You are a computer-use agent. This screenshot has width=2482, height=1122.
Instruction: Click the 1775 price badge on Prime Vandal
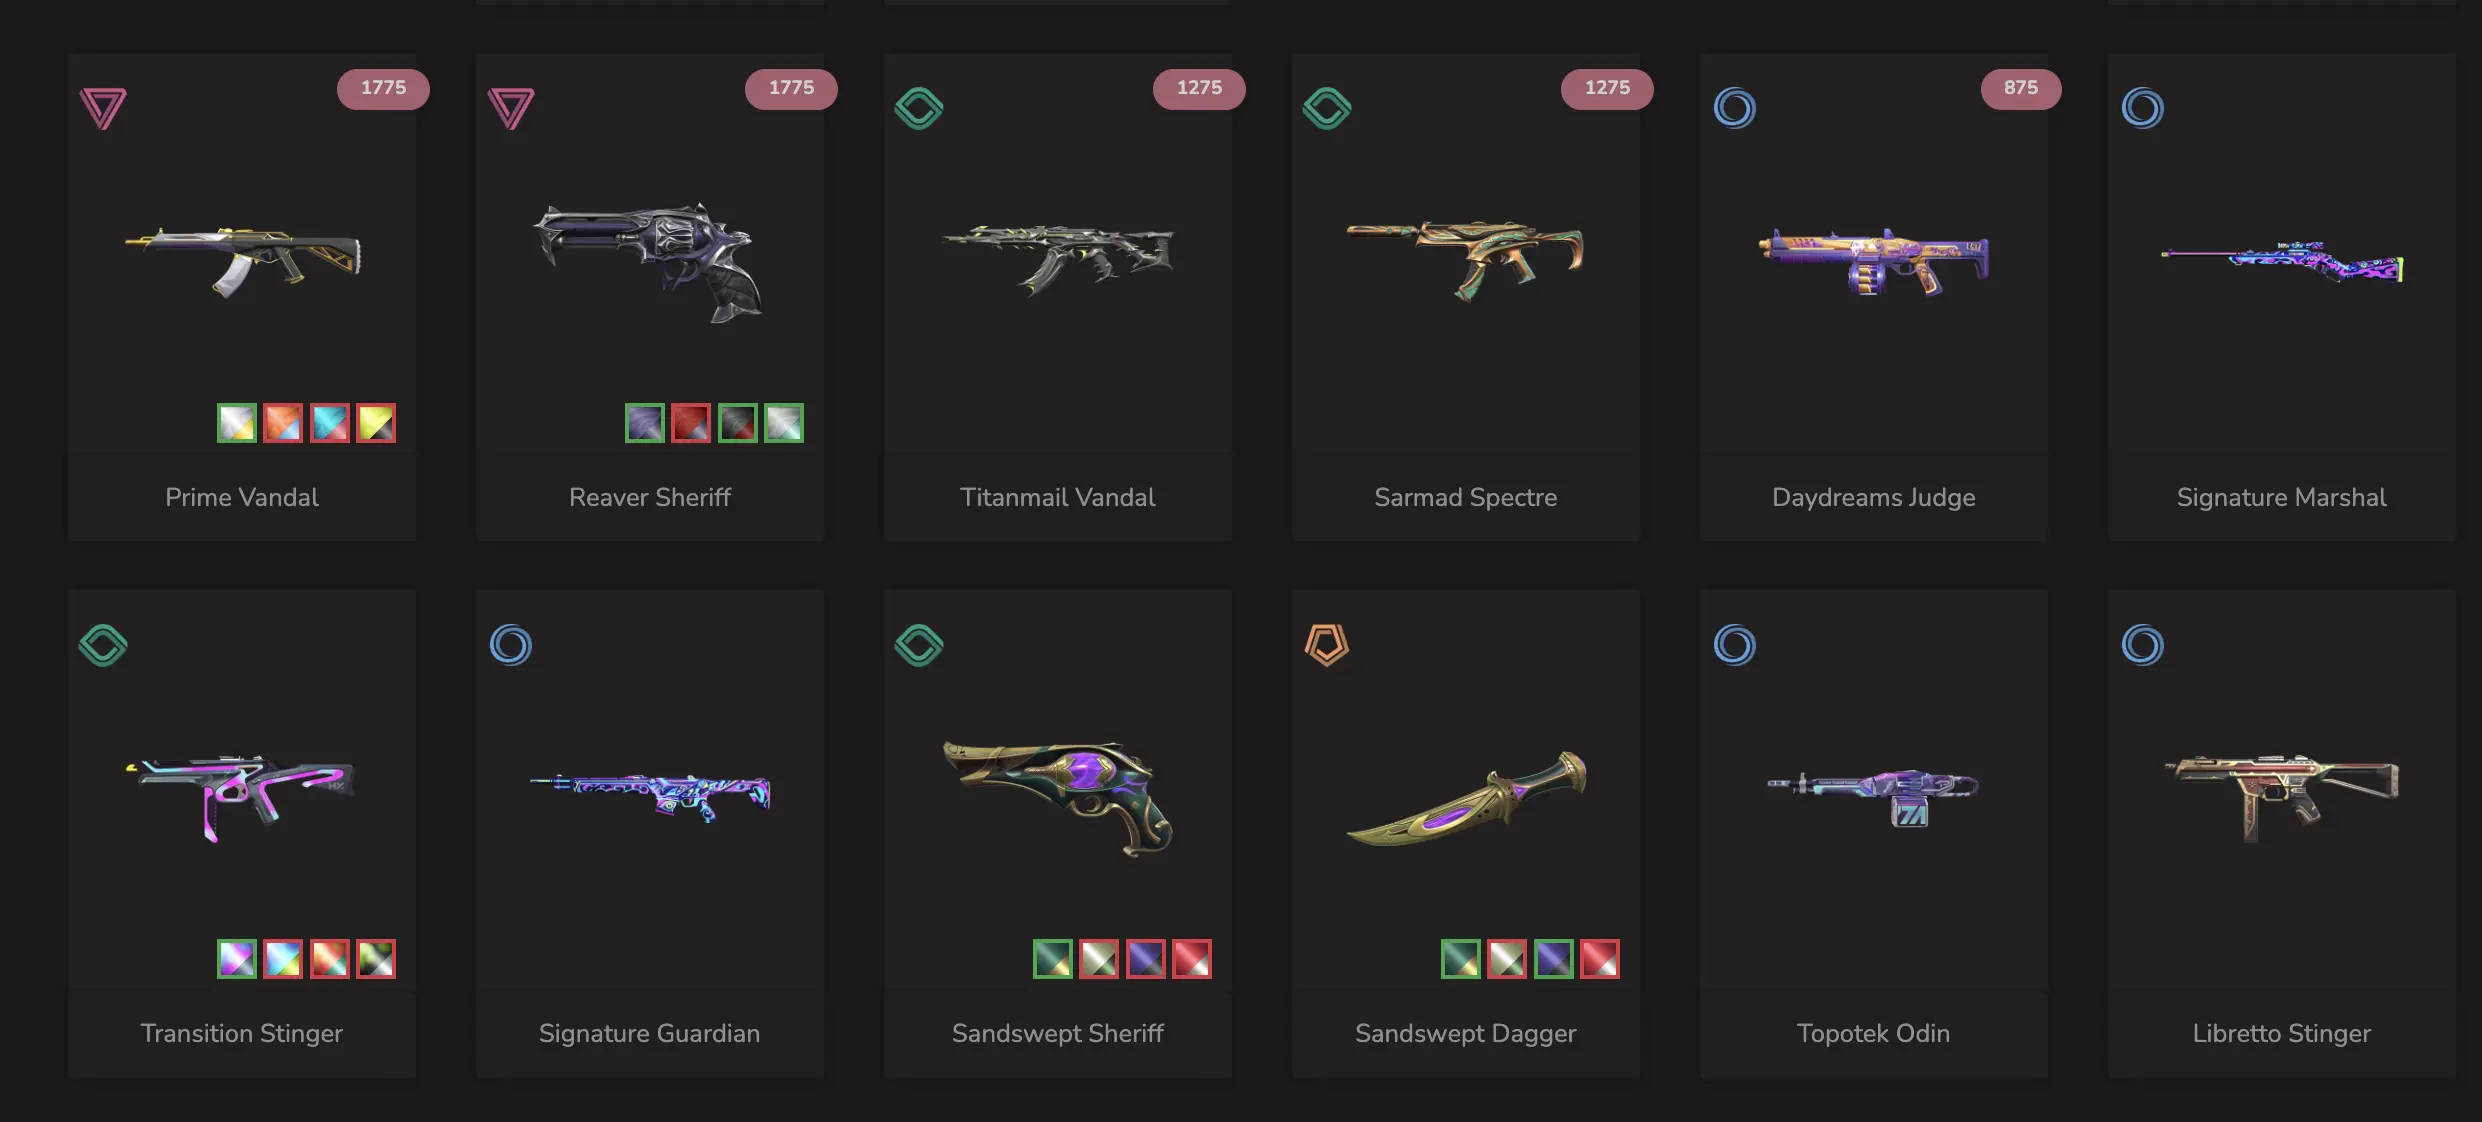(x=383, y=88)
